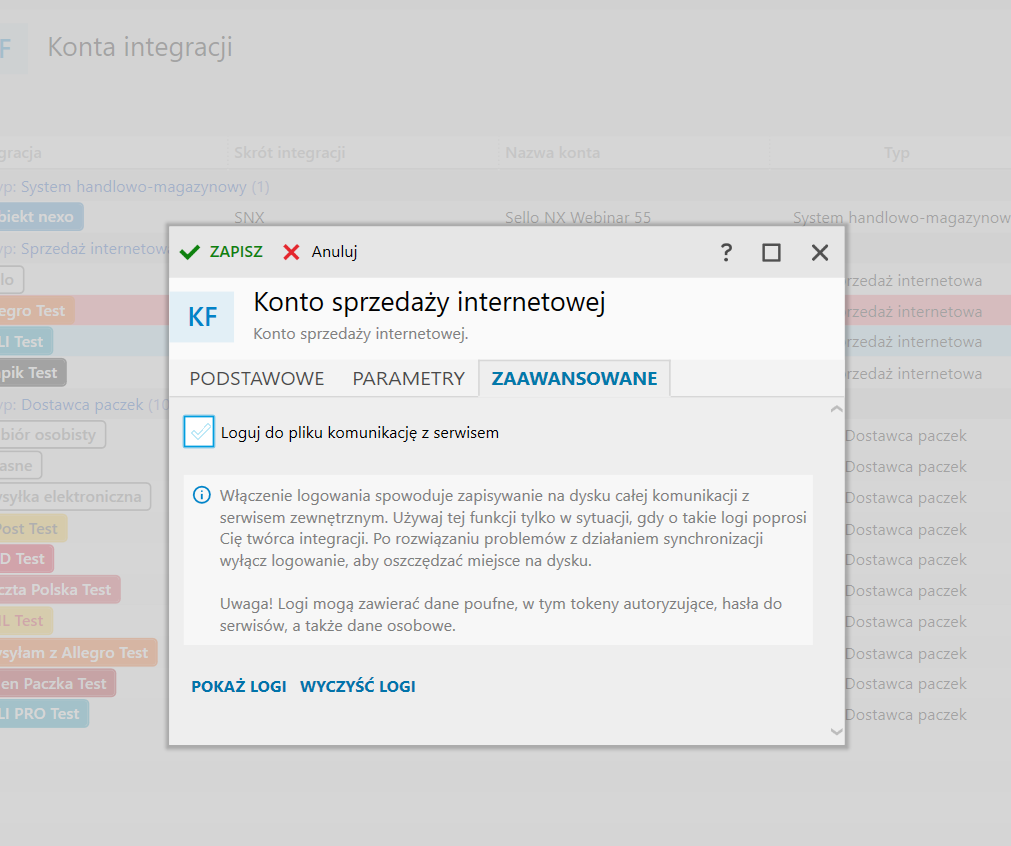The height and width of the screenshot is (846, 1011).
Task: Select the Allegro Test account tag
Action: (x=35, y=311)
